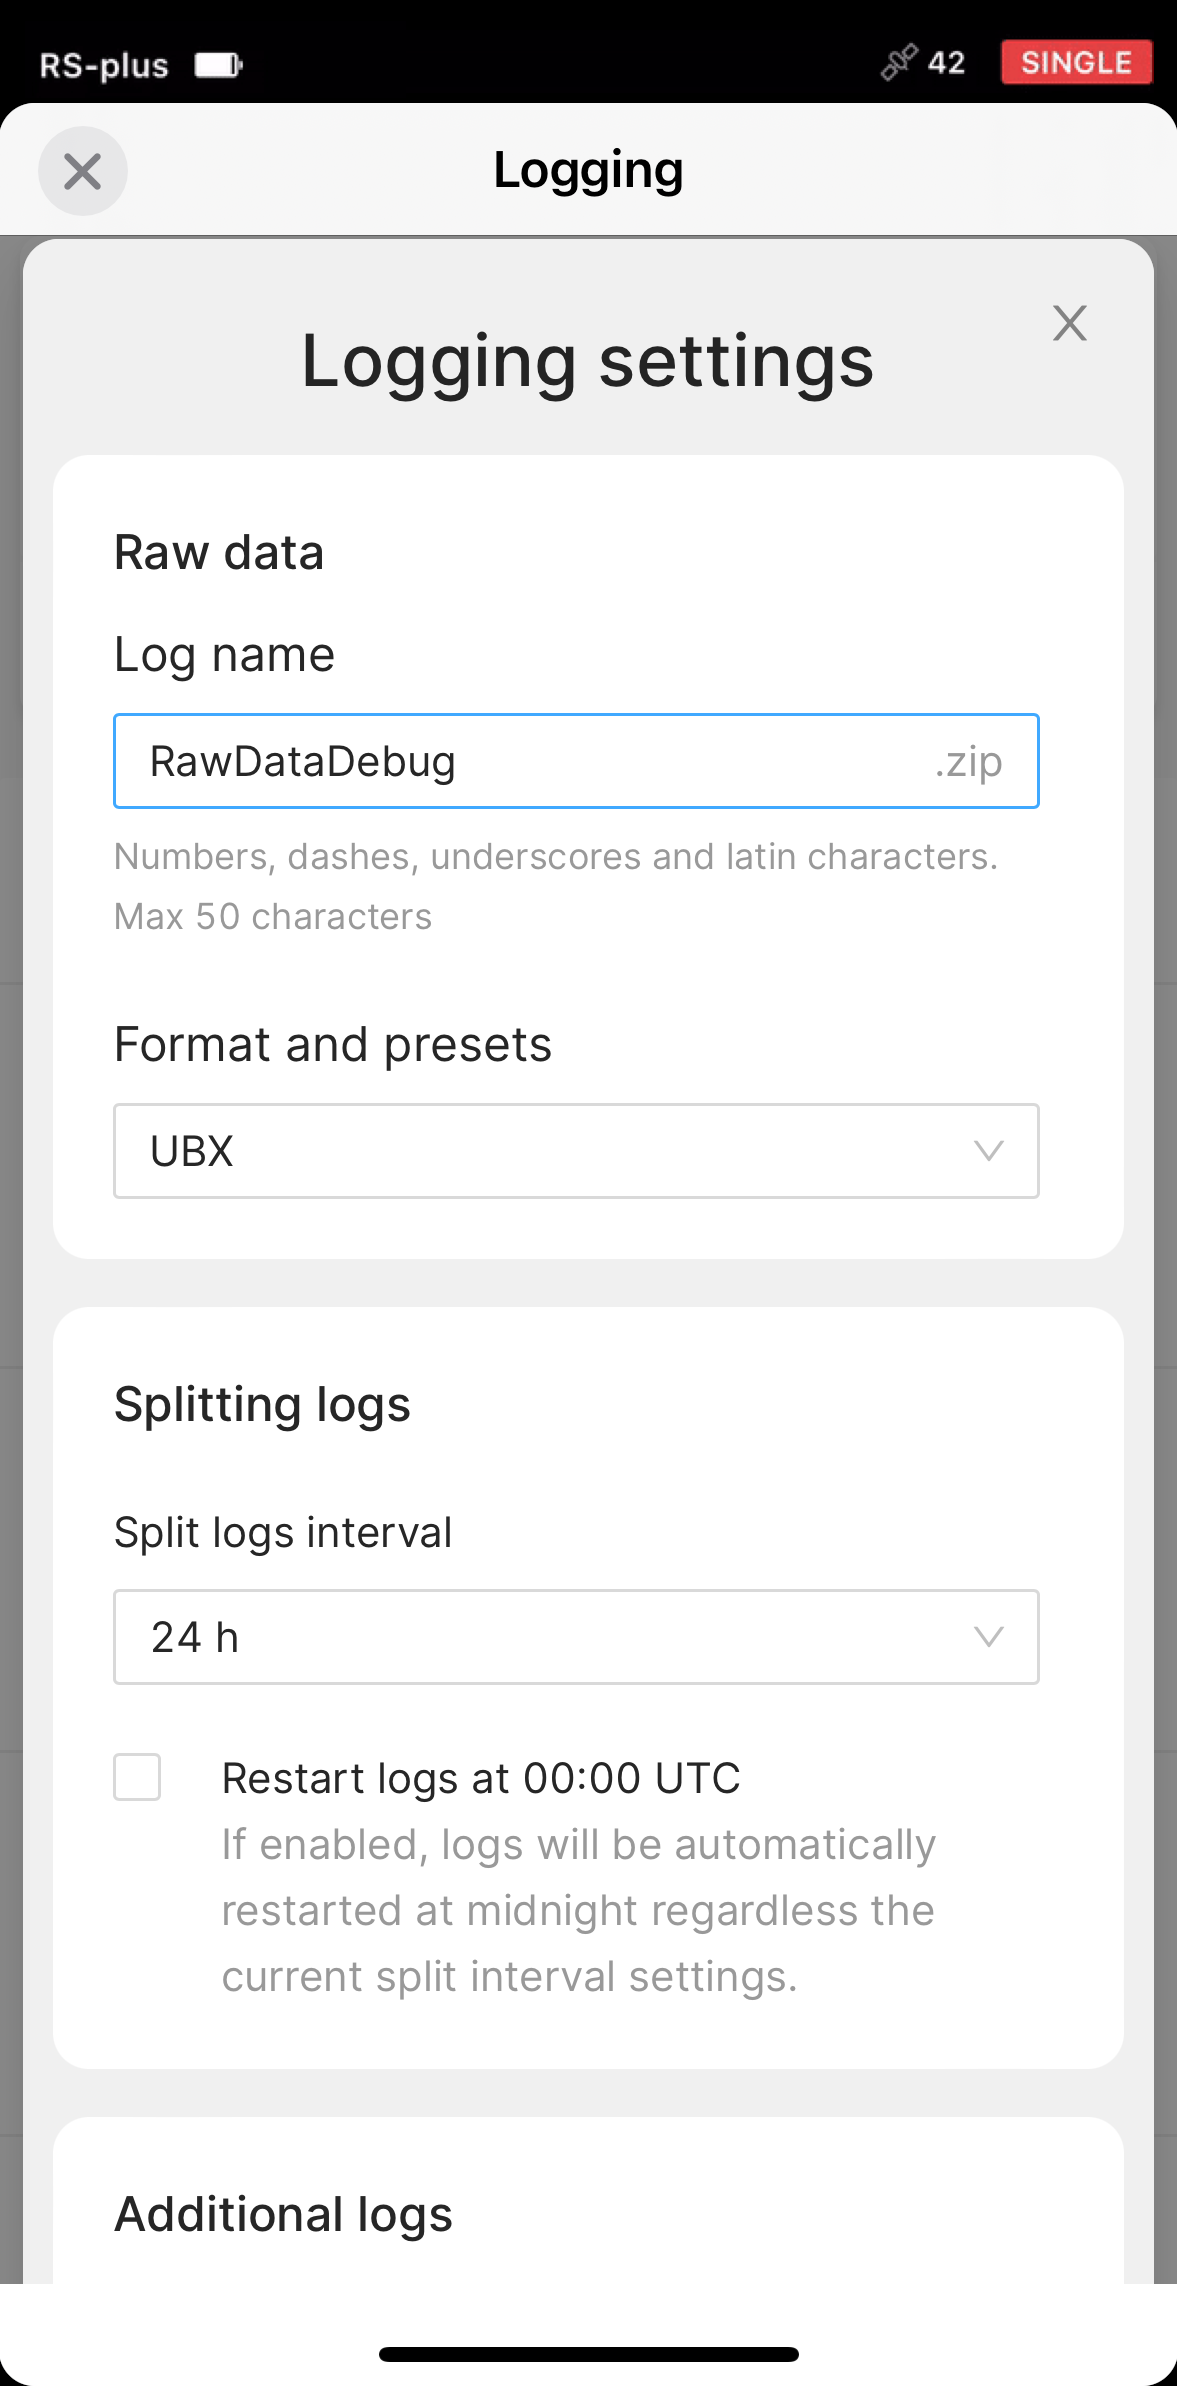Click the chevron arrow in UBX selector
Screen dimensions: 1177x2386
click(x=988, y=1151)
